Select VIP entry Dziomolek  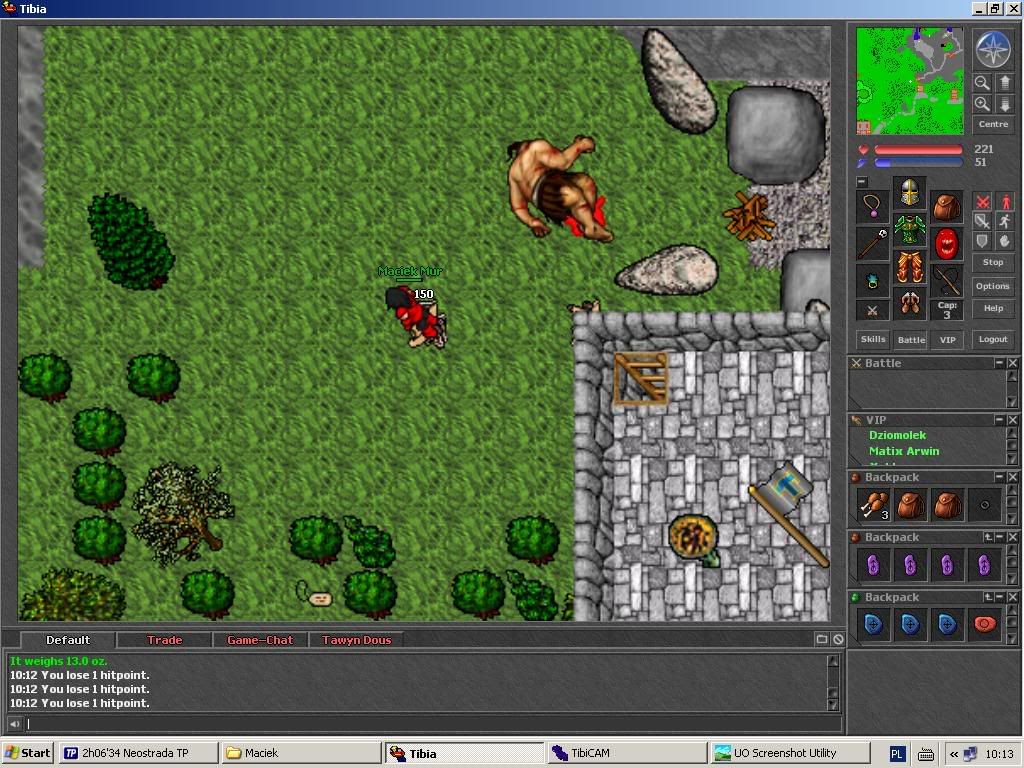pos(897,435)
